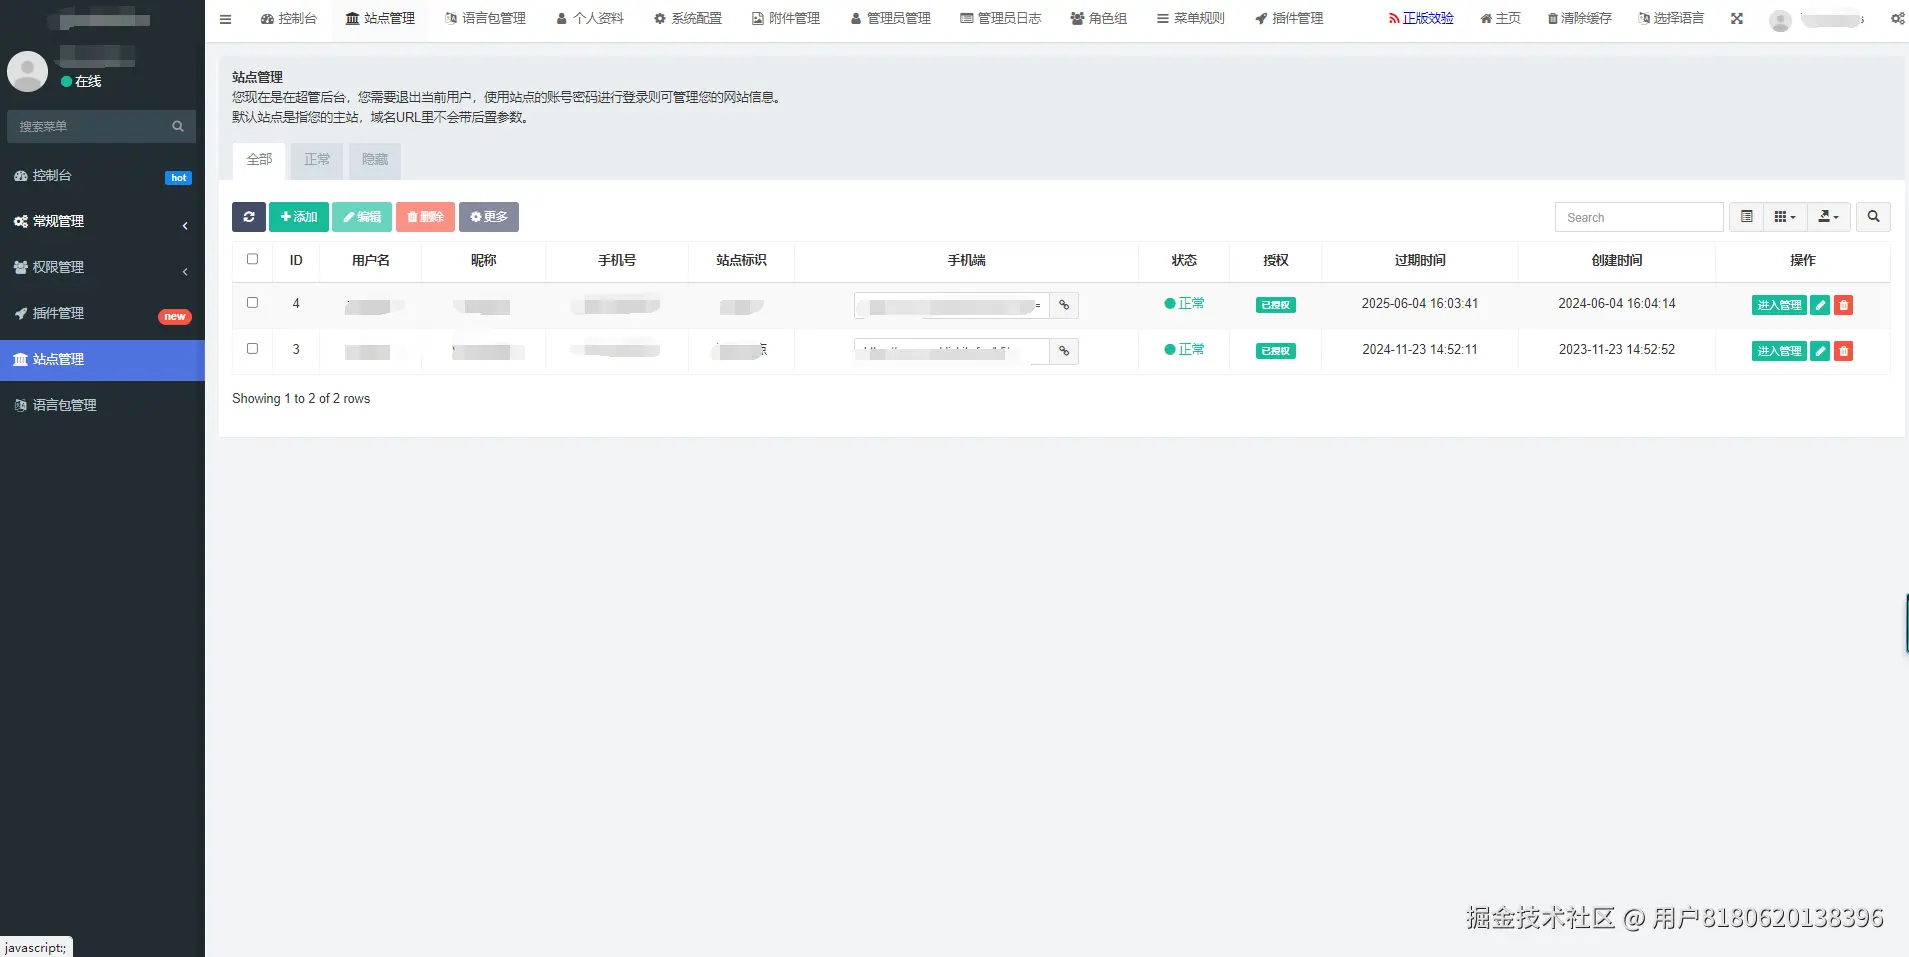Open the 管理员管理 top navigation tab
The width and height of the screenshot is (1909, 957).
coord(890,19)
